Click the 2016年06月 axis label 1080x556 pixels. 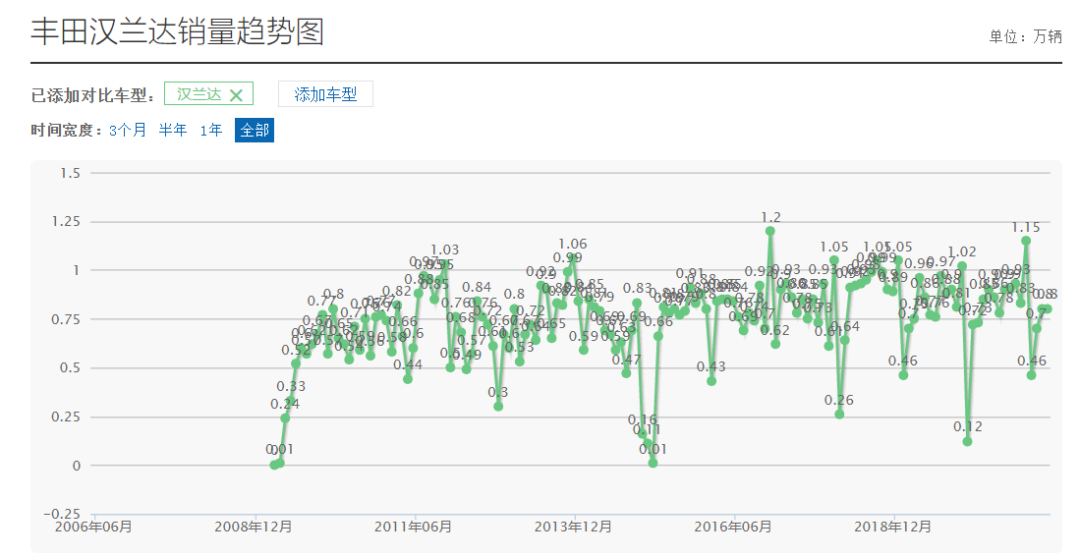pos(733,527)
